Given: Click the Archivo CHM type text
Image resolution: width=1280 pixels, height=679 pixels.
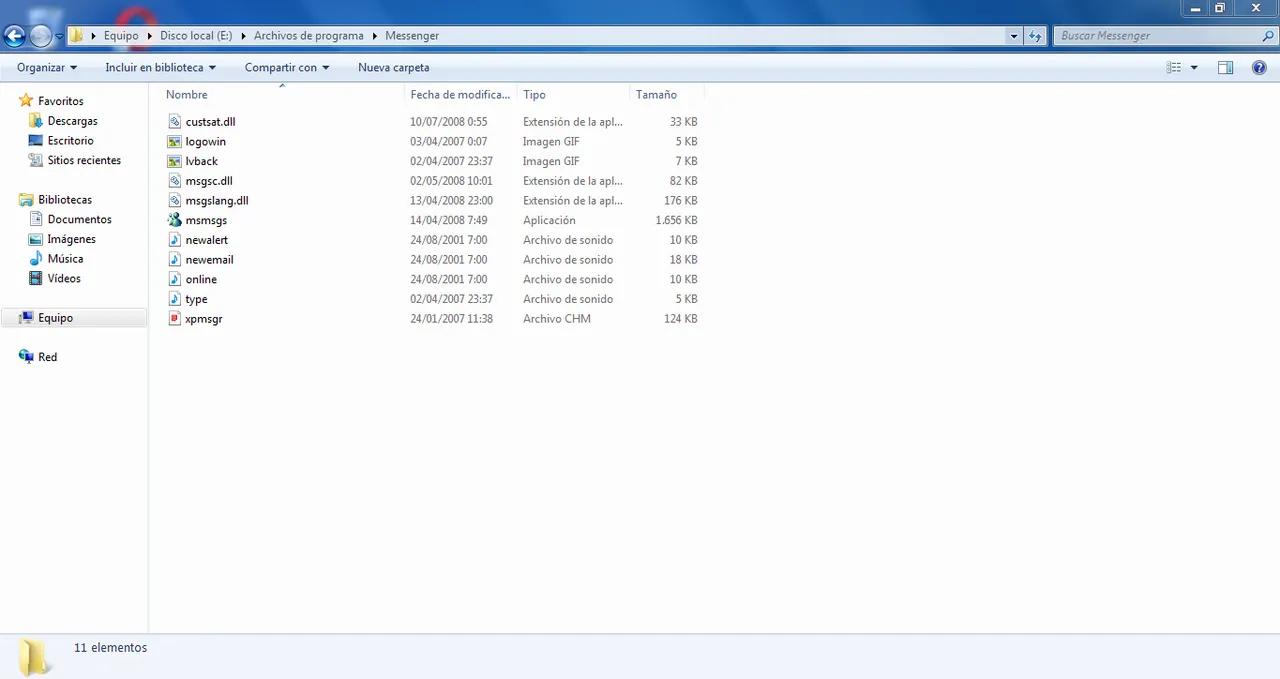Looking at the screenshot, I should pos(556,319).
